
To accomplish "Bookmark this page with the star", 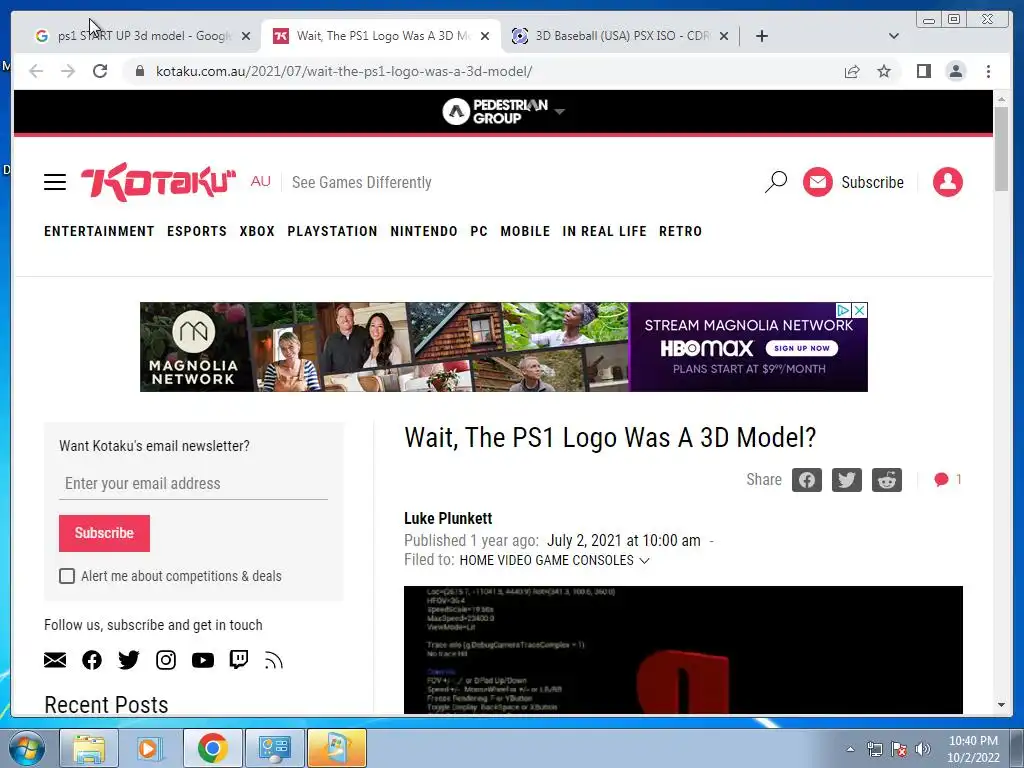I will pos(884,71).
